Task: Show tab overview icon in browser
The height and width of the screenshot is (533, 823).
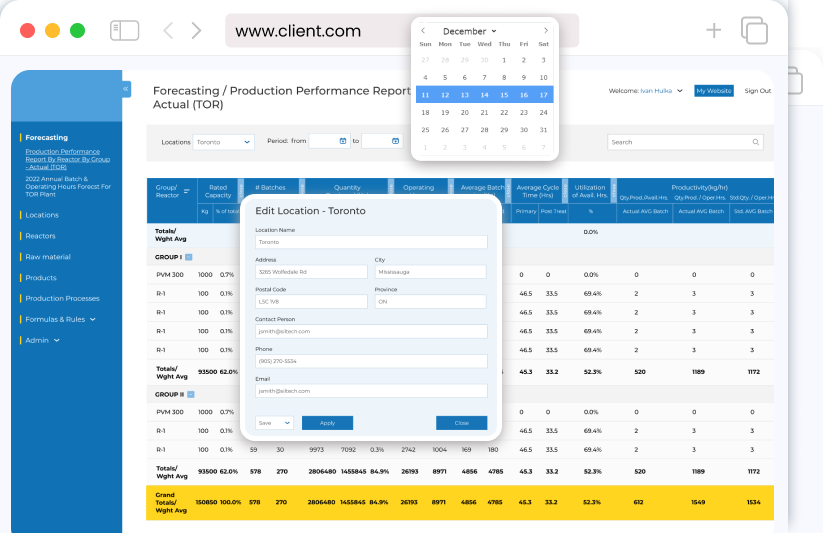Action: click(754, 30)
